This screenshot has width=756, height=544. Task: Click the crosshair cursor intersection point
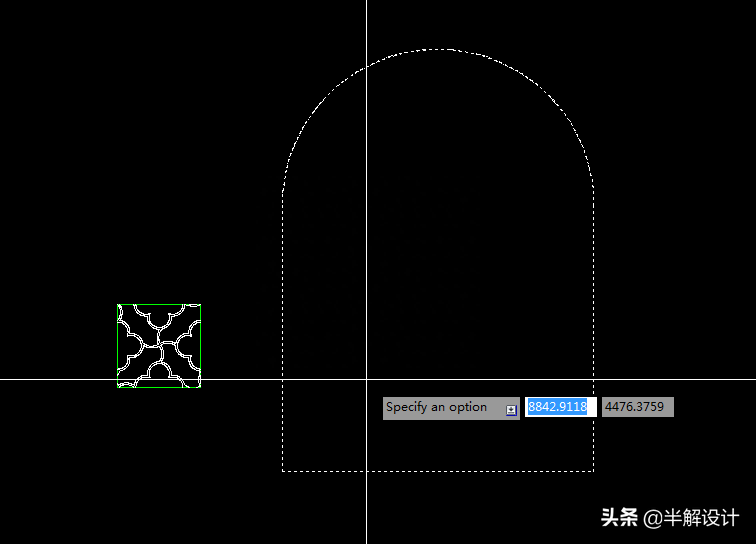point(367,379)
